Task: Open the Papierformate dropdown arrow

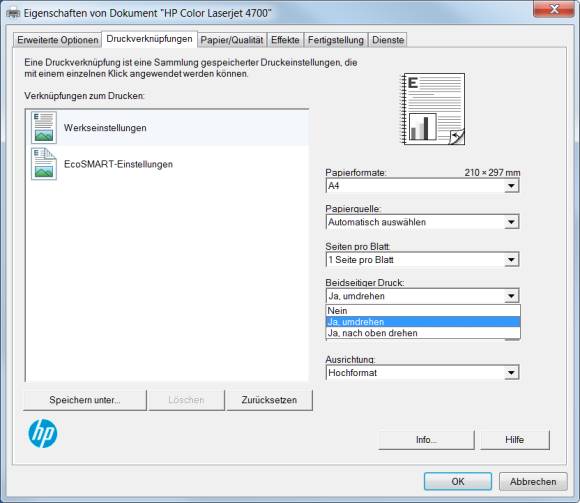Action: pos(511,186)
